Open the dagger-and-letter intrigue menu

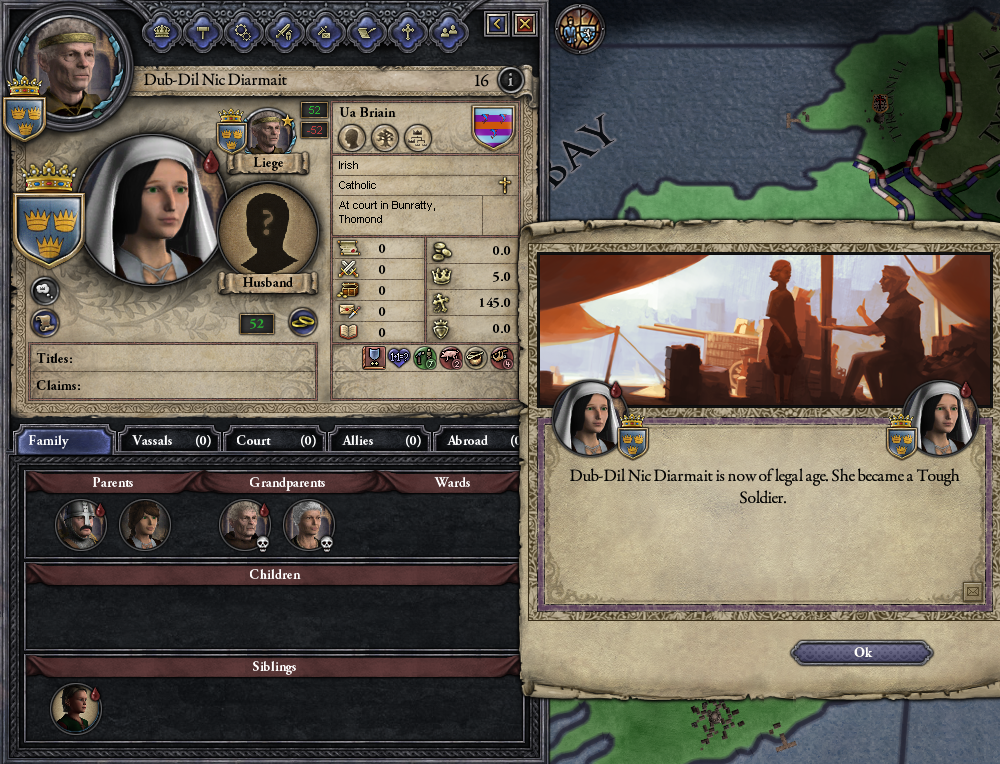coord(325,31)
